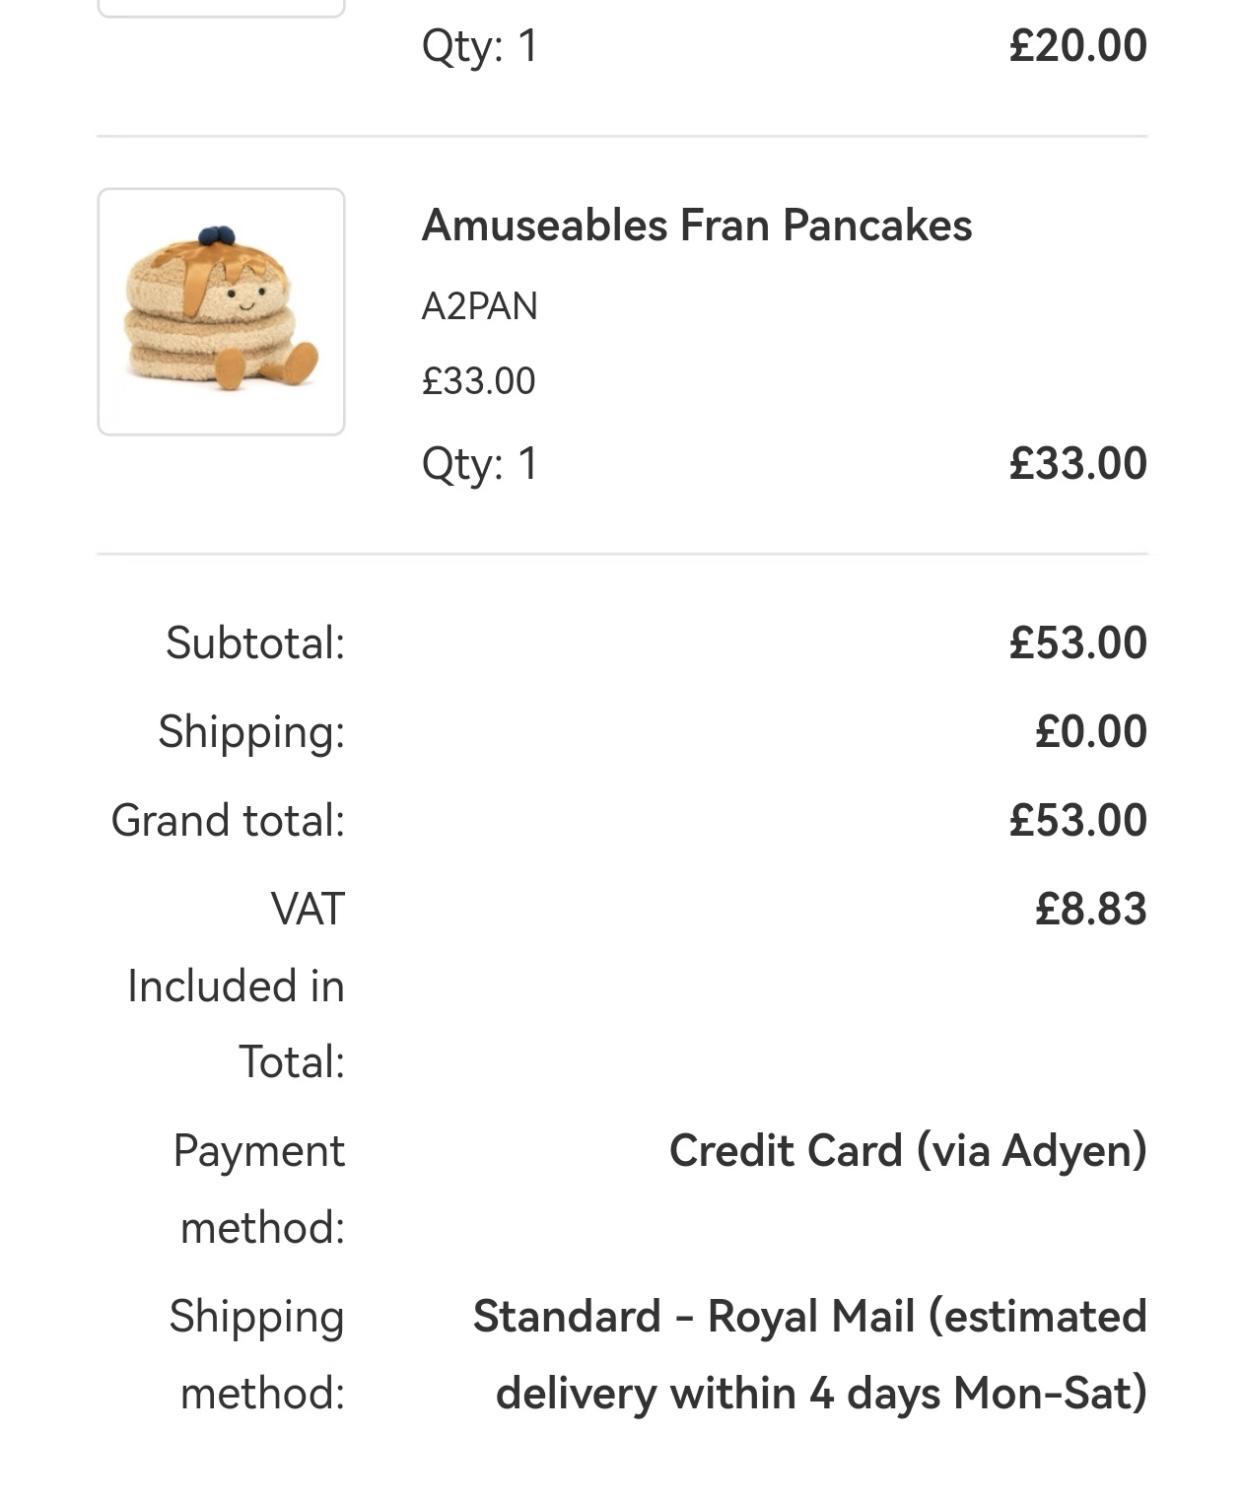Click the £33.00 unit price
Image resolution: width=1242 pixels, height=1495 pixels.
pyautogui.click(x=478, y=381)
